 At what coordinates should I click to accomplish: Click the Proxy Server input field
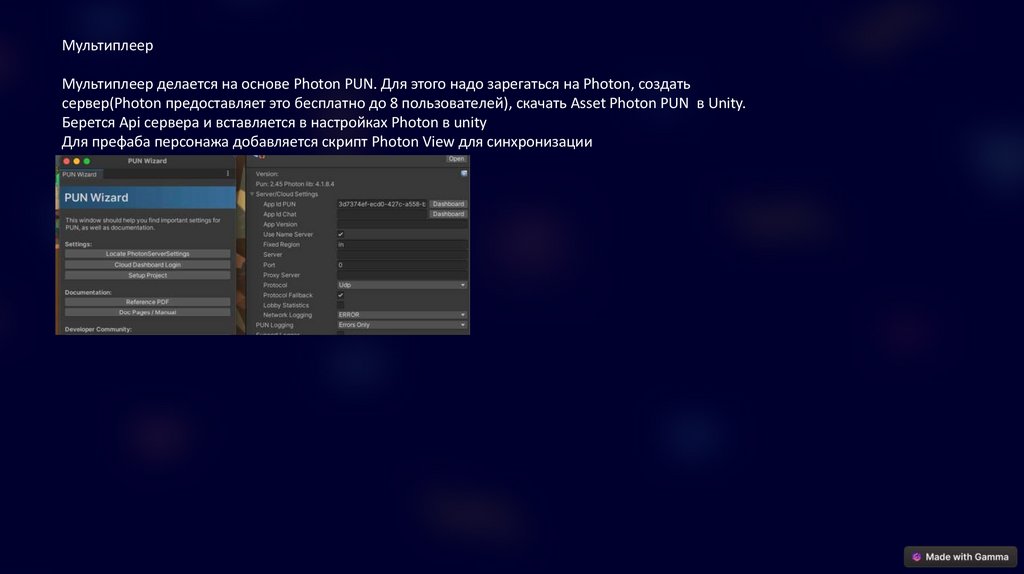click(x=402, y=275)
